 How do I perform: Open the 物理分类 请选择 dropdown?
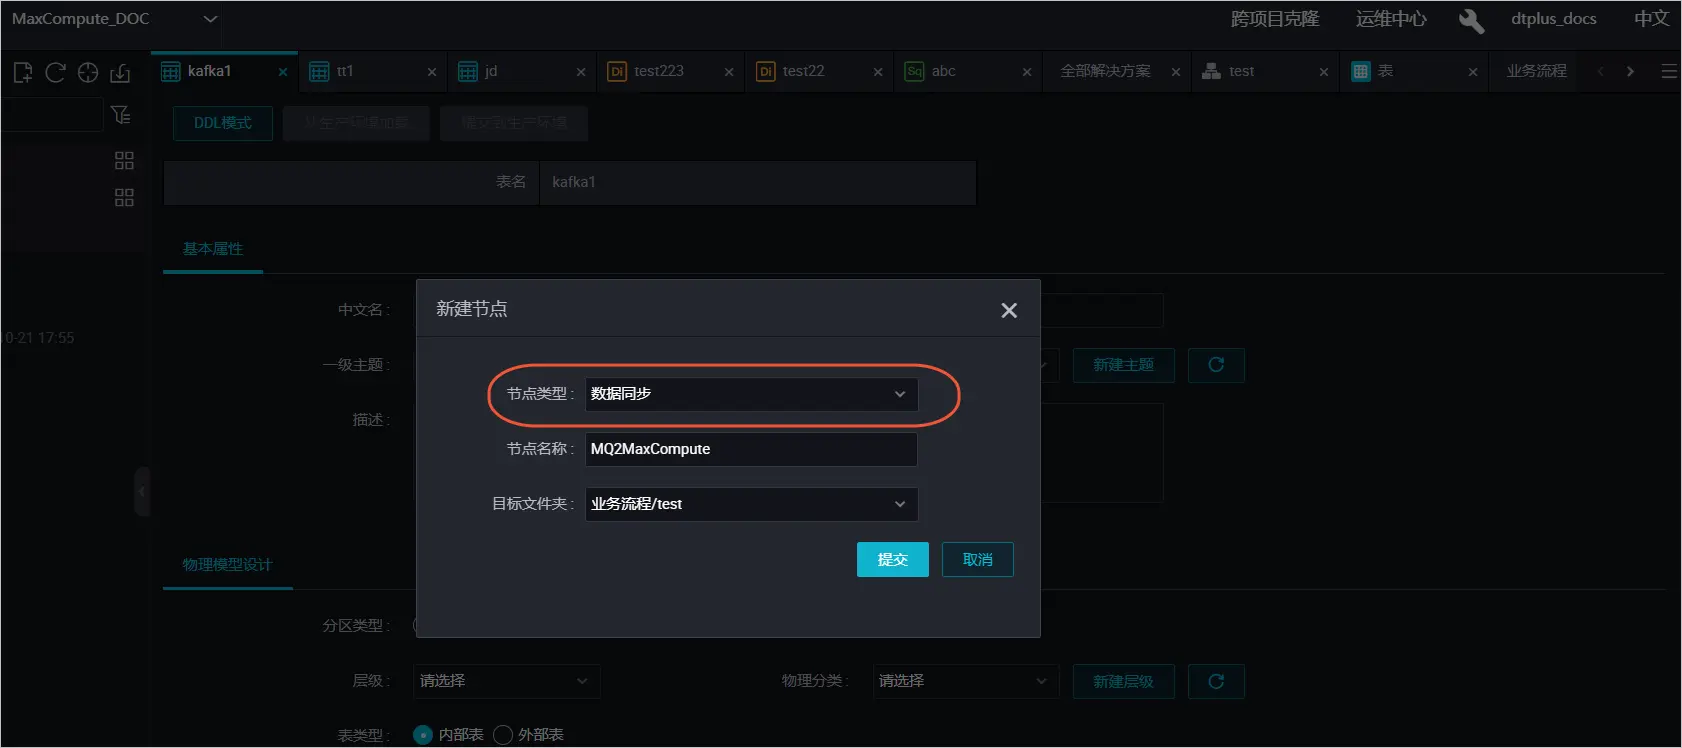point(965,681)
